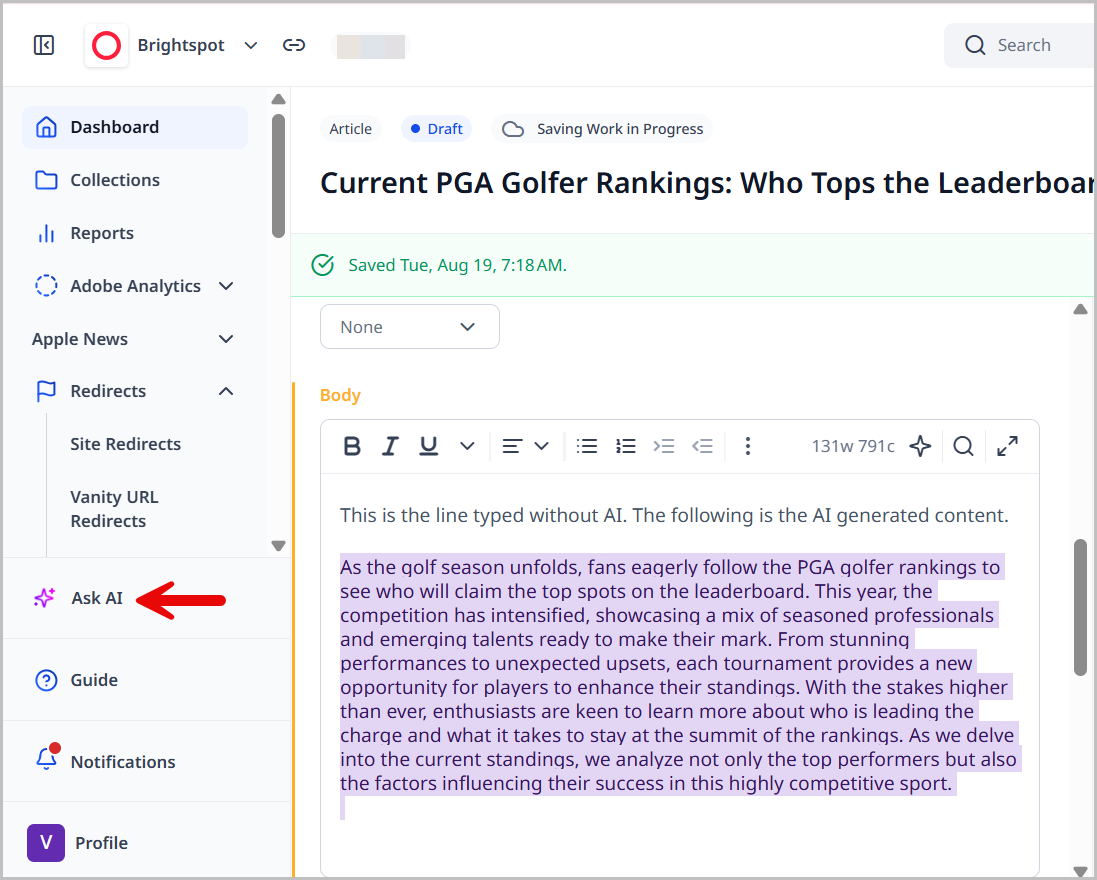Apply underline formatting in Body toolbar
The image size is (1097, 880).
tap(429, 446)
